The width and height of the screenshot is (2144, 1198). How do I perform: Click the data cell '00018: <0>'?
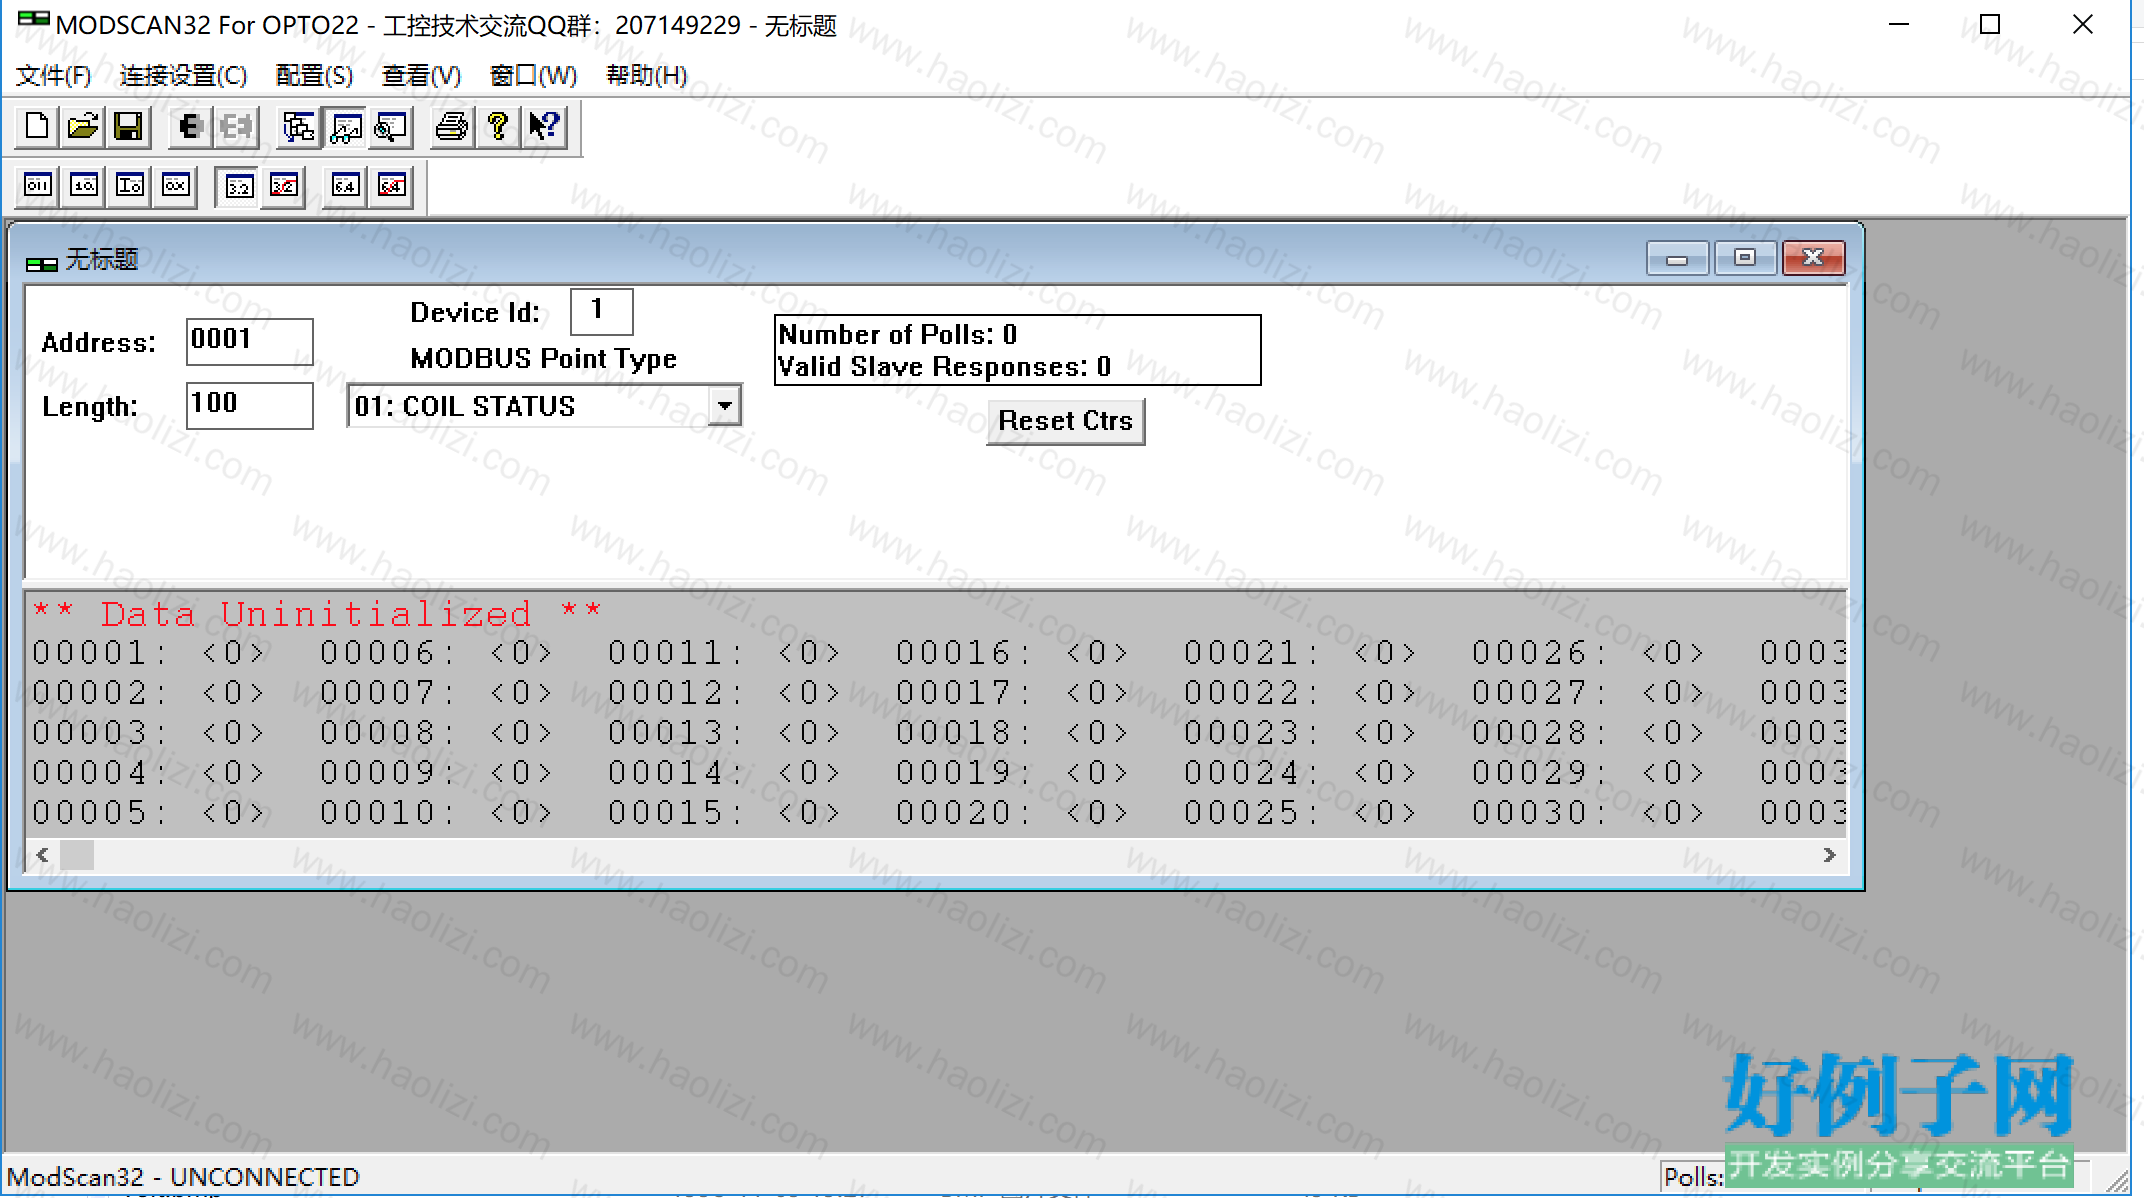tap(1012, 733)
